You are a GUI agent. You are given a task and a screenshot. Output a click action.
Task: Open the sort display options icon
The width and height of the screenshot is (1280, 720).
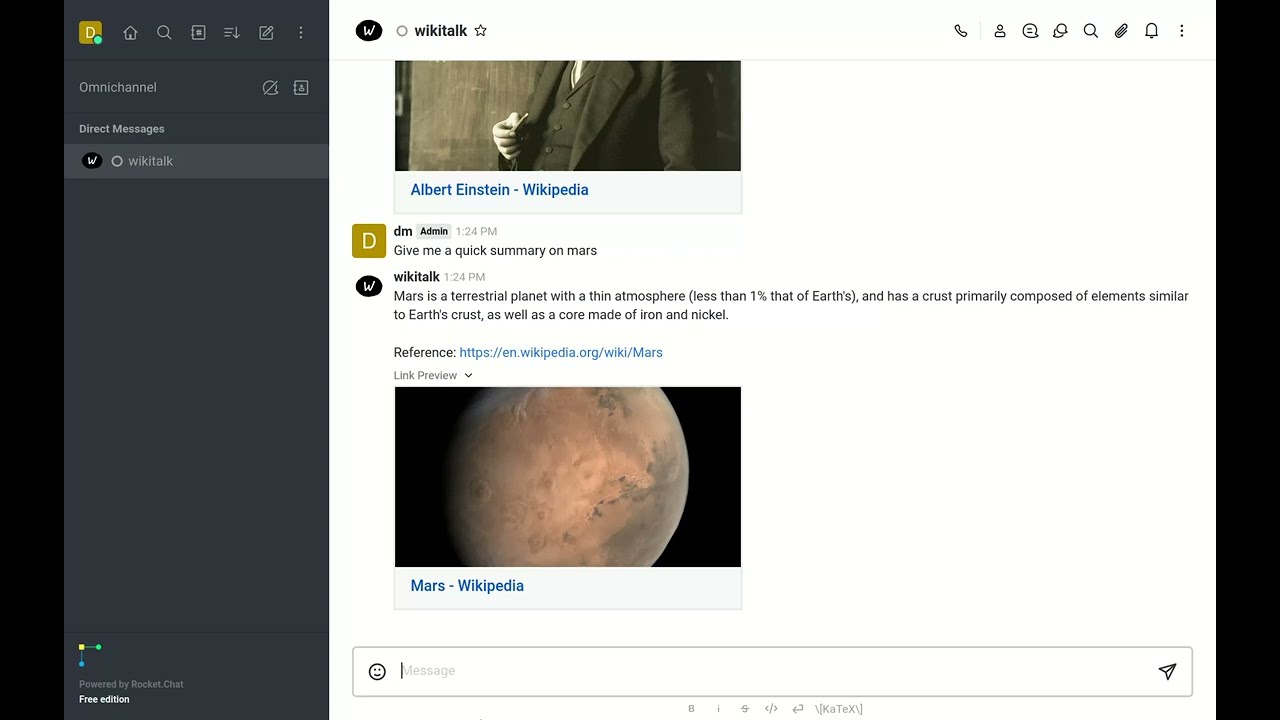click(x=232, y=32)
